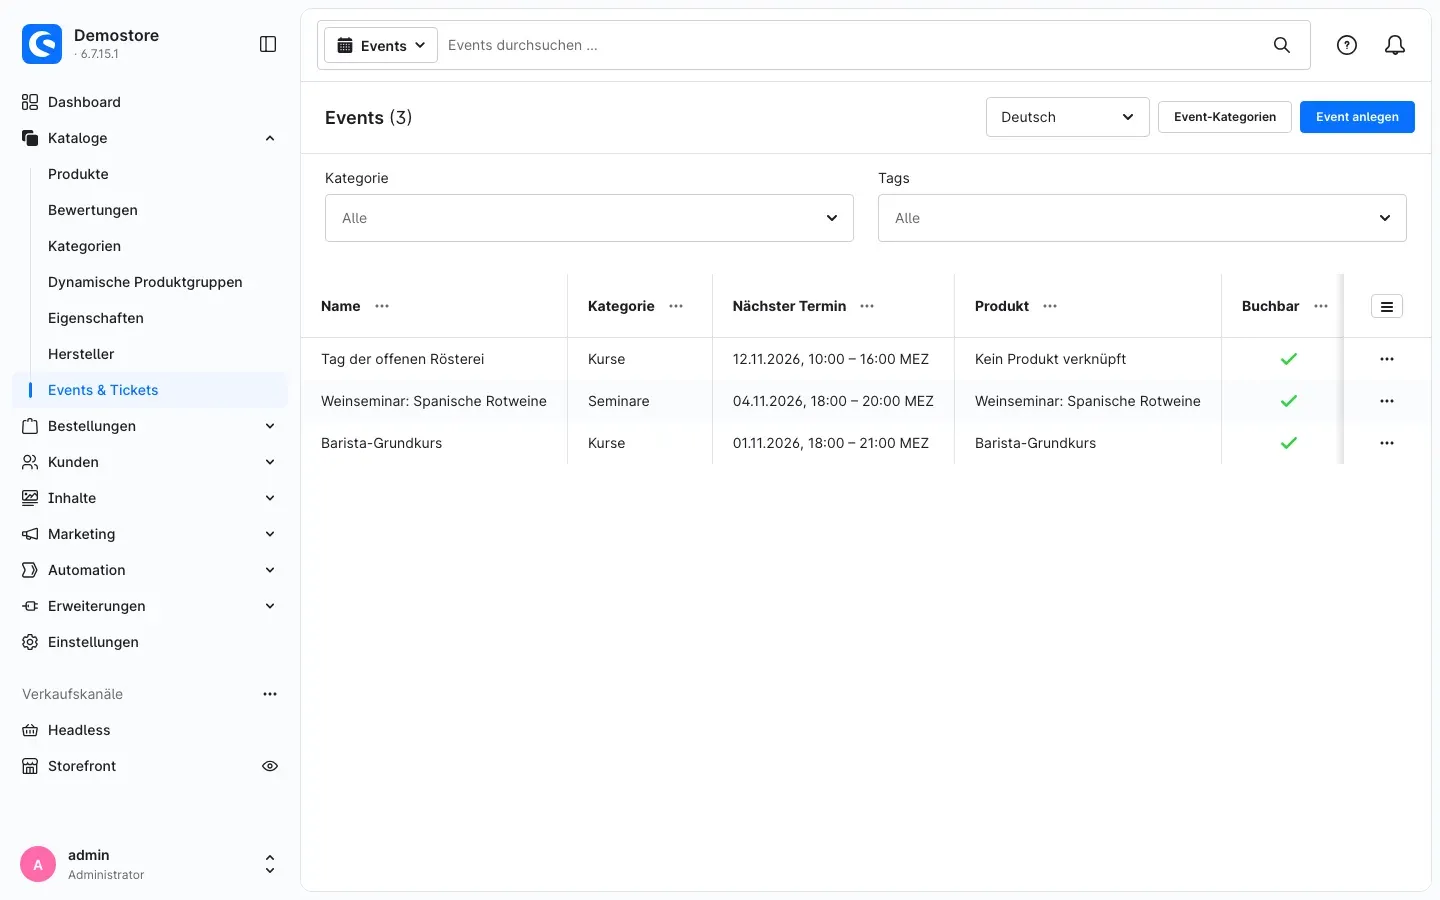This screenshot has width=1440, height=900.
Task: Open the Events search type dropdown
Action: (381, 45)
